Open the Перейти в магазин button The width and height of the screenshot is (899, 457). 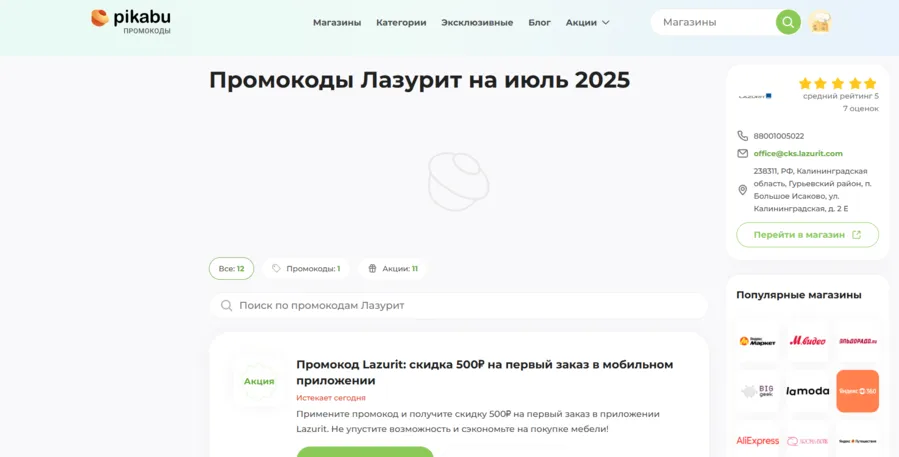tap(807, 235)
